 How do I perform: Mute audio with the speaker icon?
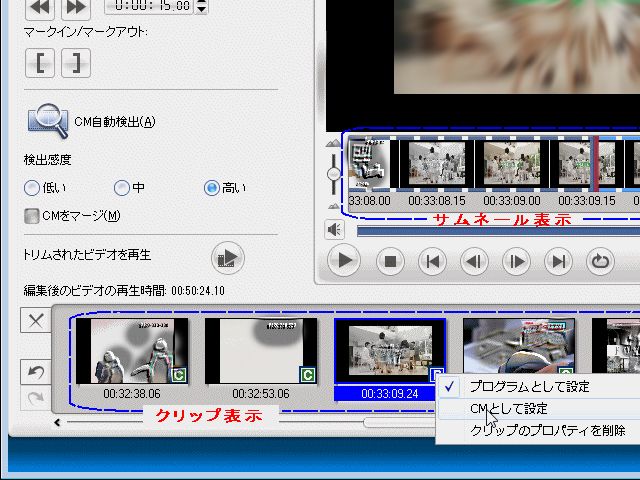click(x=335, y=230)
